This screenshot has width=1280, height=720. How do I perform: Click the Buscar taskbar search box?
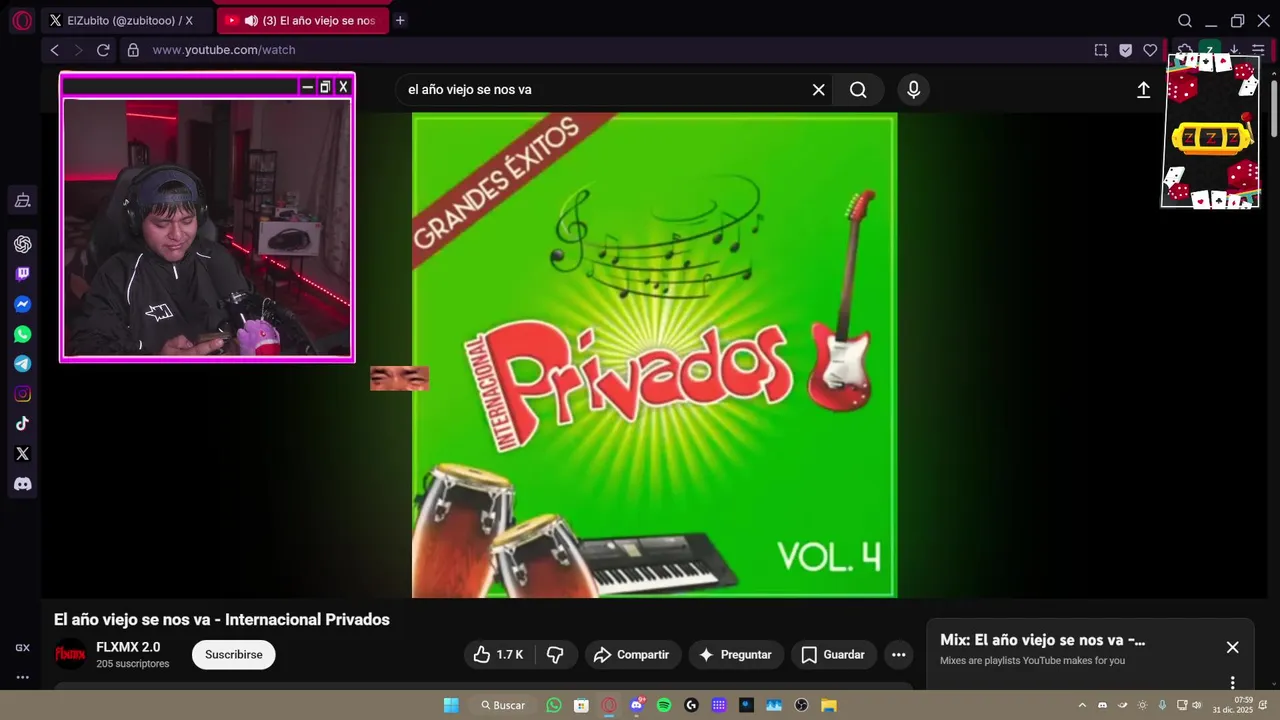coord(503,705)
